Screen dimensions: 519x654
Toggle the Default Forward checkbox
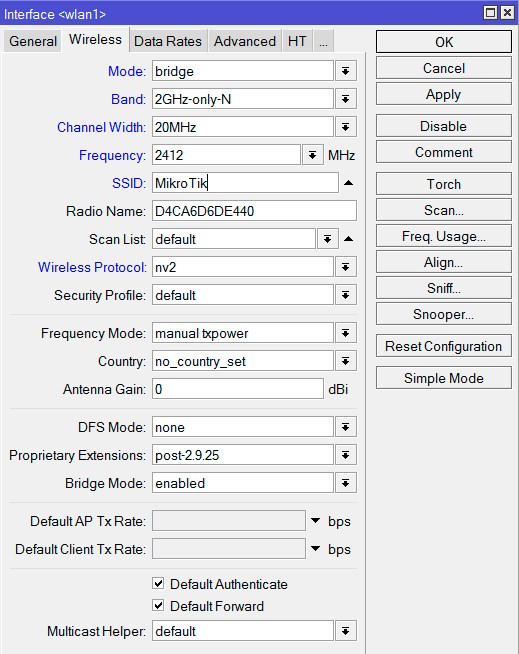pos(158,605)
